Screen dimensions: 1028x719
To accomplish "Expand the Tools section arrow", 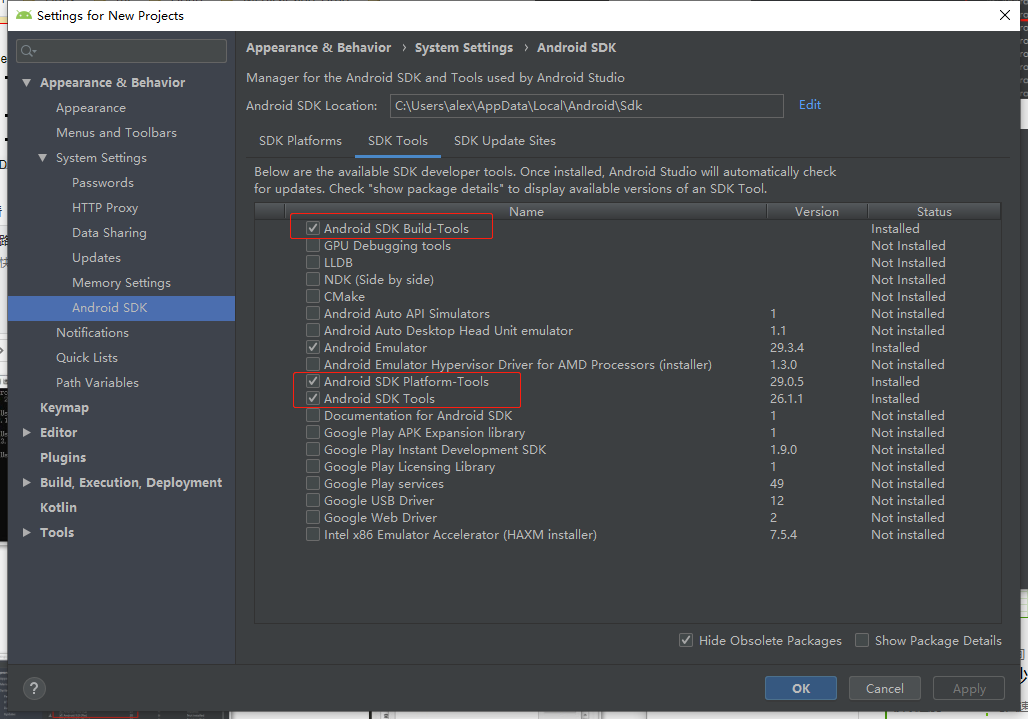I will 27,532.
